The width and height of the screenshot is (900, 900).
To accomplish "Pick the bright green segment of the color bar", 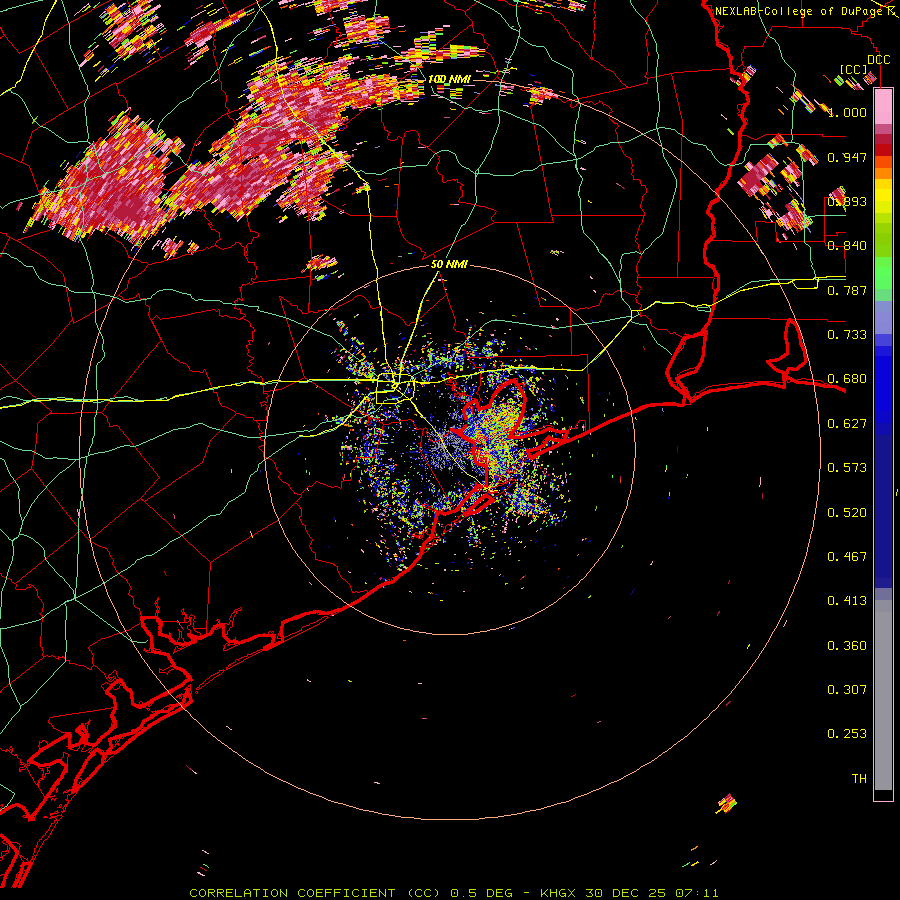I will pyautogui.click(x=883, y=273).
